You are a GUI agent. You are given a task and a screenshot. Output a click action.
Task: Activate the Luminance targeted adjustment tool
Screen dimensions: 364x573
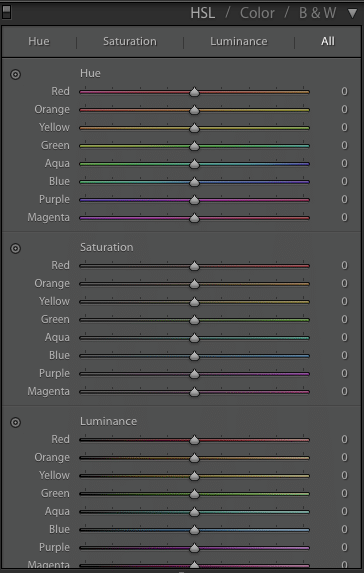tap(15, 422)
